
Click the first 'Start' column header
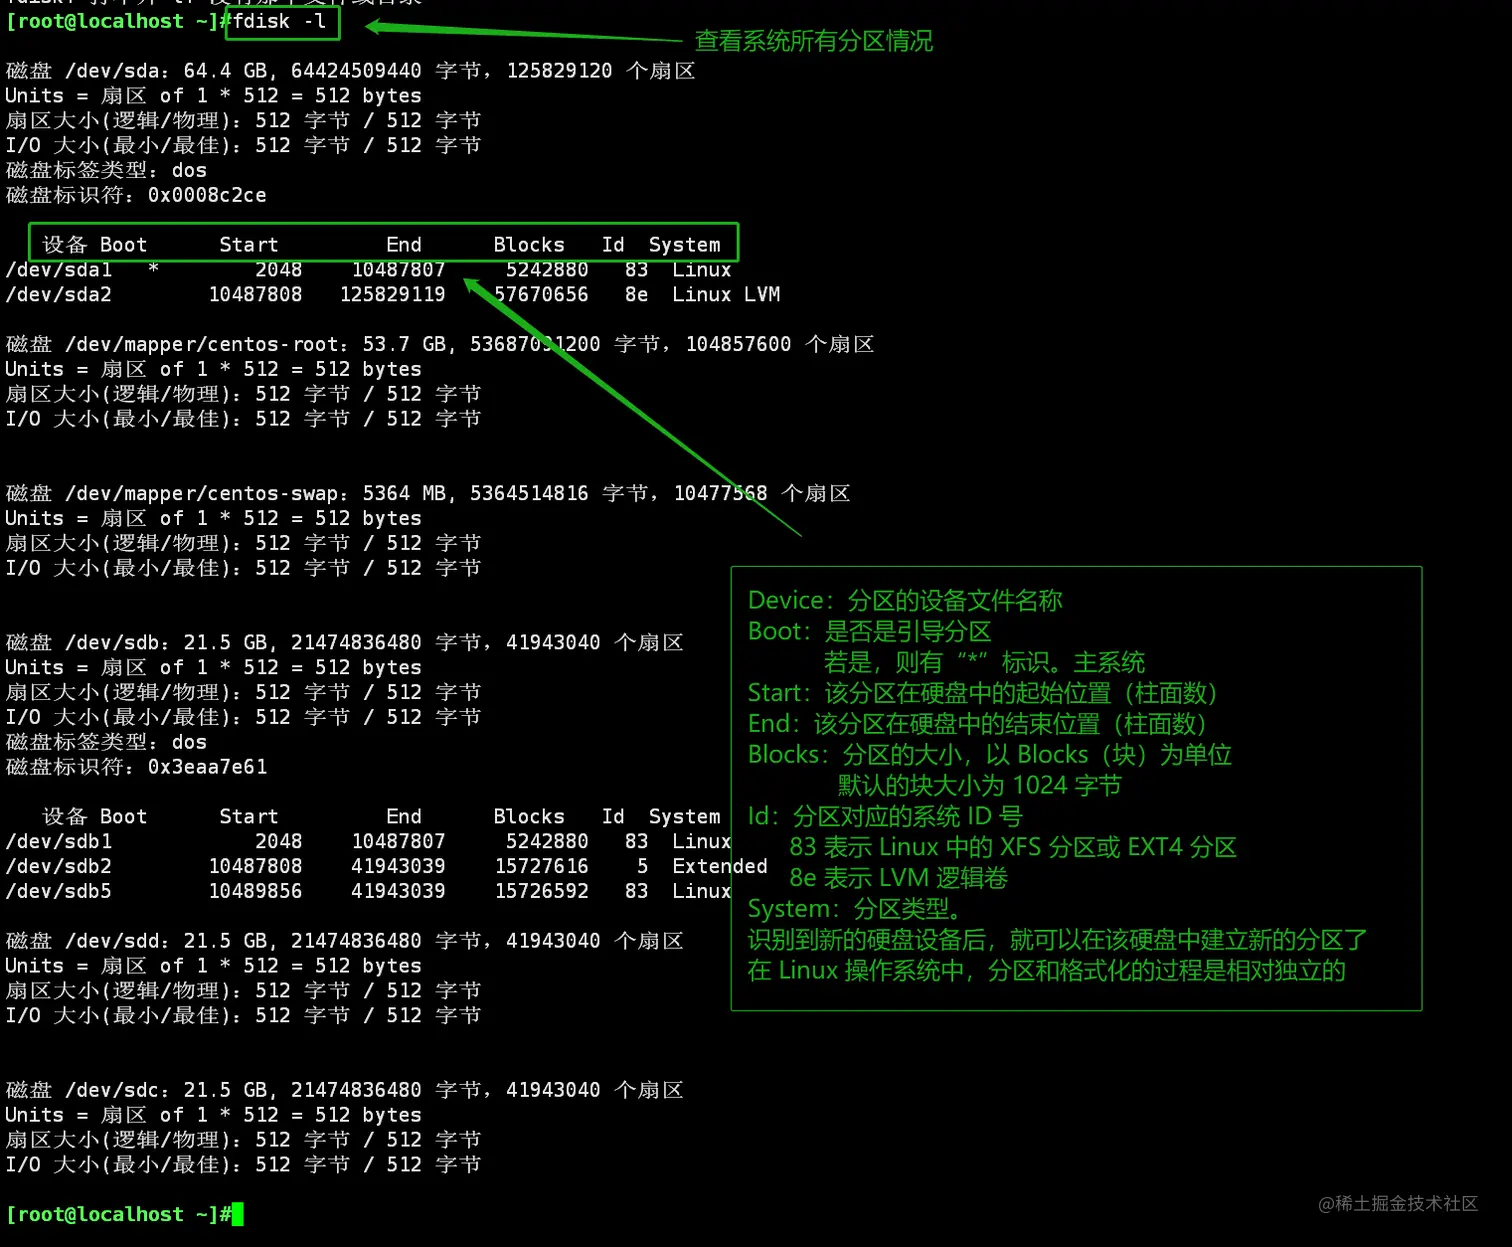[x=249, y=245]
